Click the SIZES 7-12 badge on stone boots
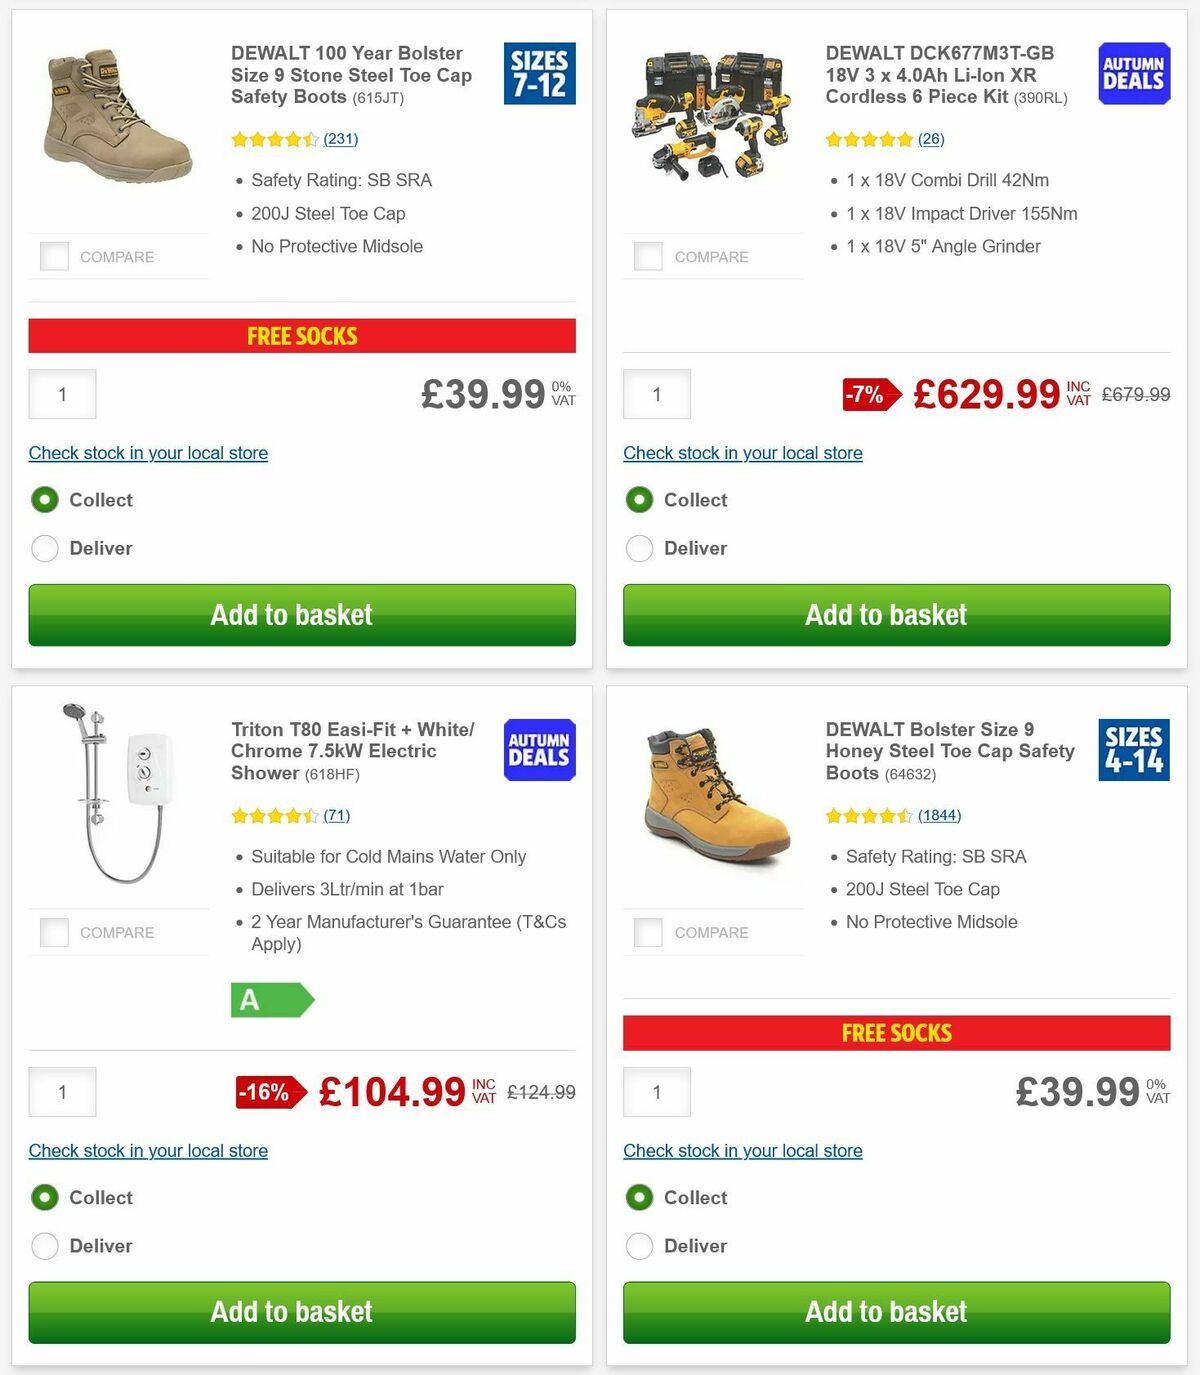Screen dimensions: 1200x1375 (x=540, y=73)
